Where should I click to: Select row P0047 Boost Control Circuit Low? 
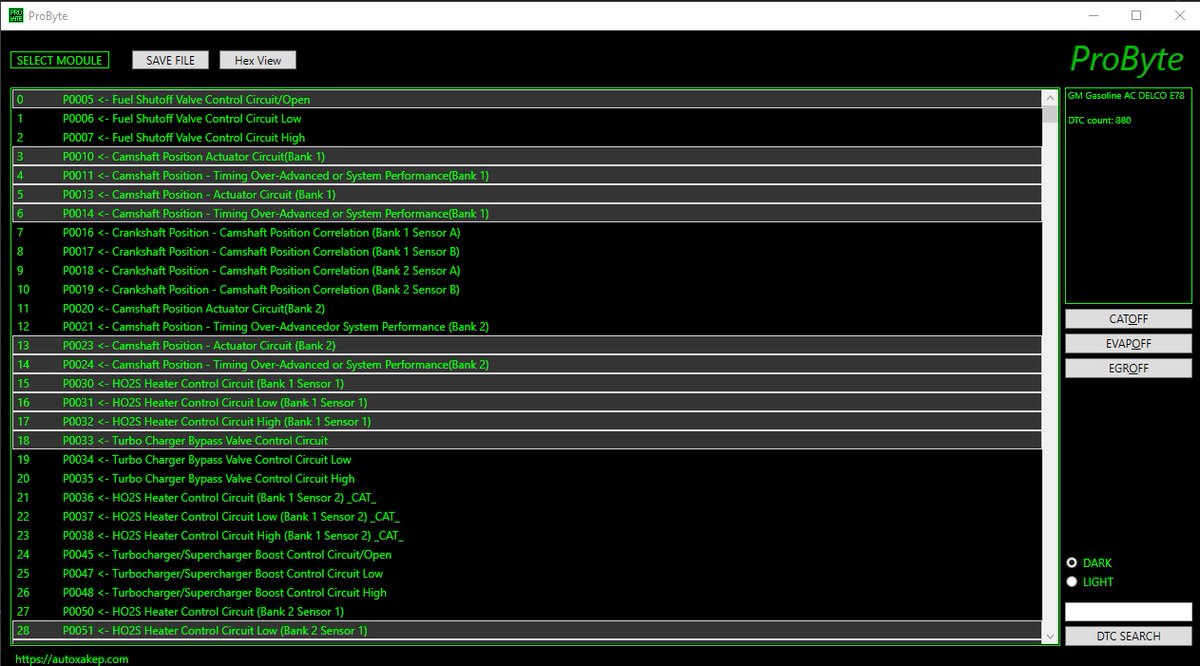527,574
